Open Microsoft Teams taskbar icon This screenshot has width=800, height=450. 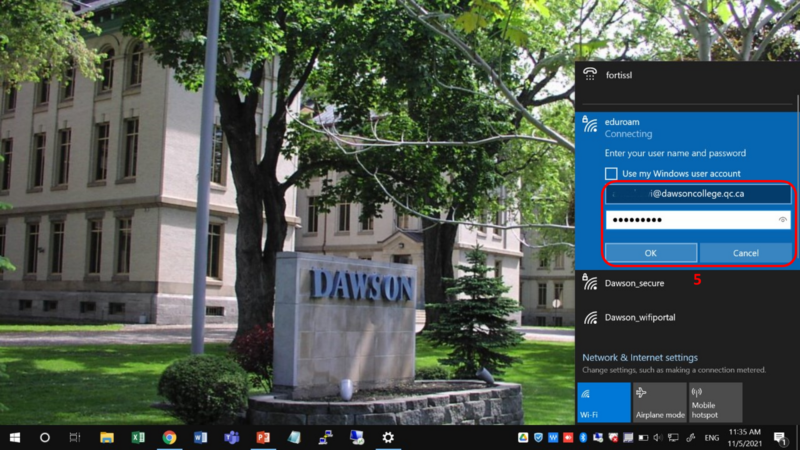pyautogui.click(x=232, y=438)
